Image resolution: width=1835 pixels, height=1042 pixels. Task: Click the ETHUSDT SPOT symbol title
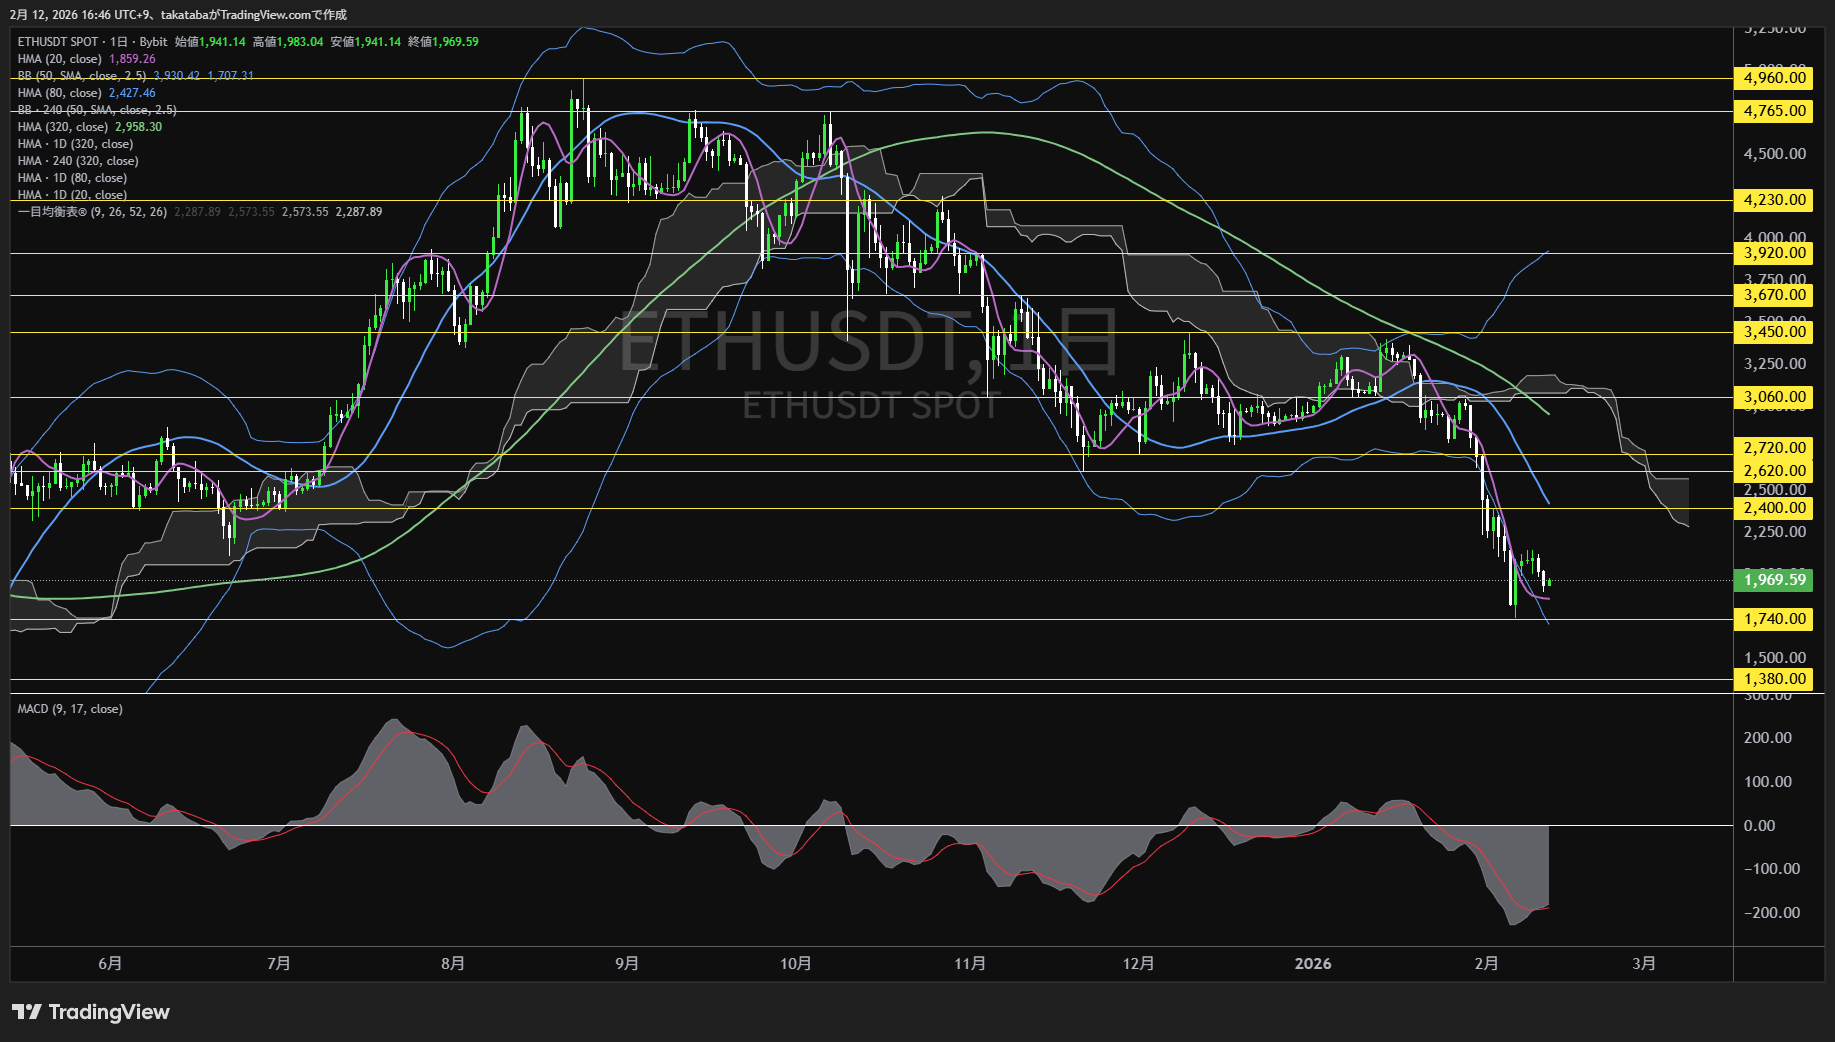[x=58, y=42]
